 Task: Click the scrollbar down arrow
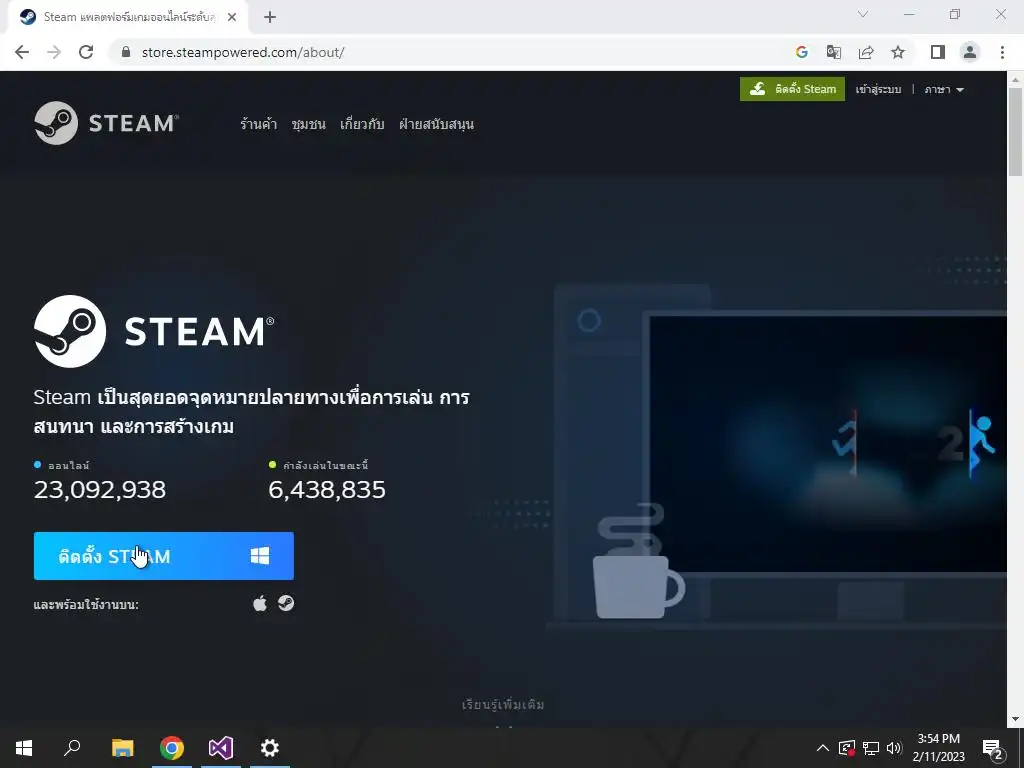tap(1015, 719)
